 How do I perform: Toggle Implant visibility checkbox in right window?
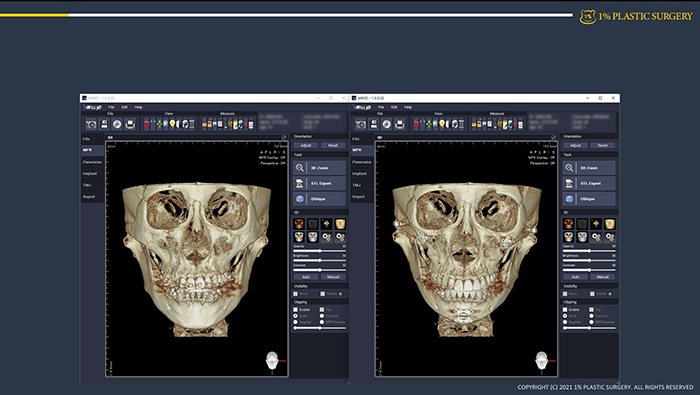[592, 294]
